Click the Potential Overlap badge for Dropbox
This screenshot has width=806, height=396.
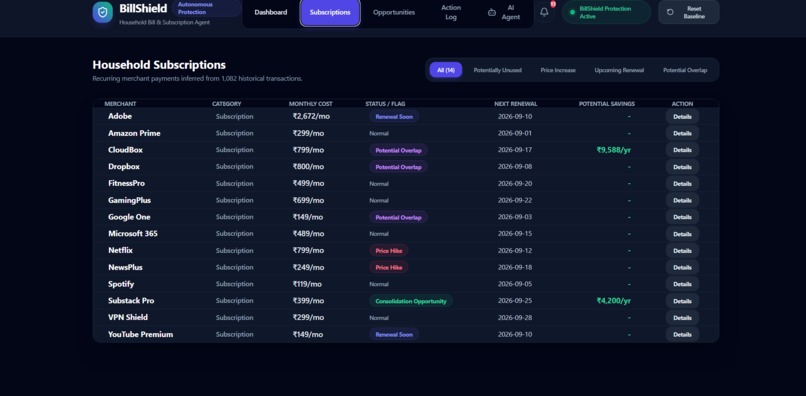[398, 167]
